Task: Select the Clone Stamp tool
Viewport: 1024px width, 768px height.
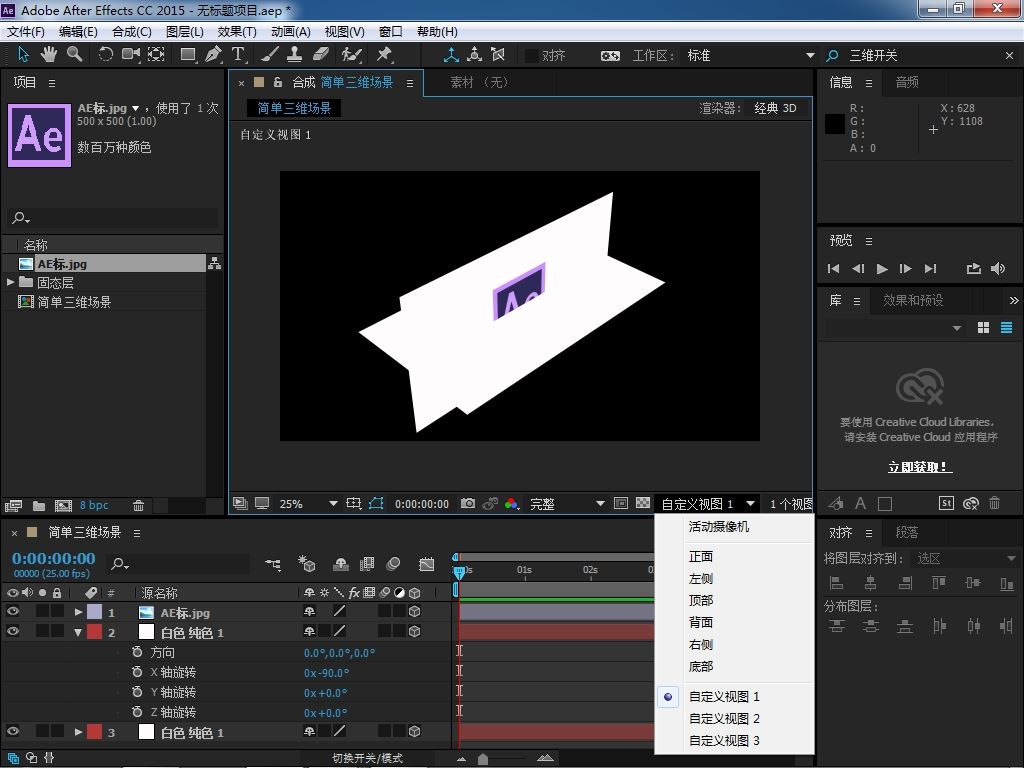Action: [295, 55]
